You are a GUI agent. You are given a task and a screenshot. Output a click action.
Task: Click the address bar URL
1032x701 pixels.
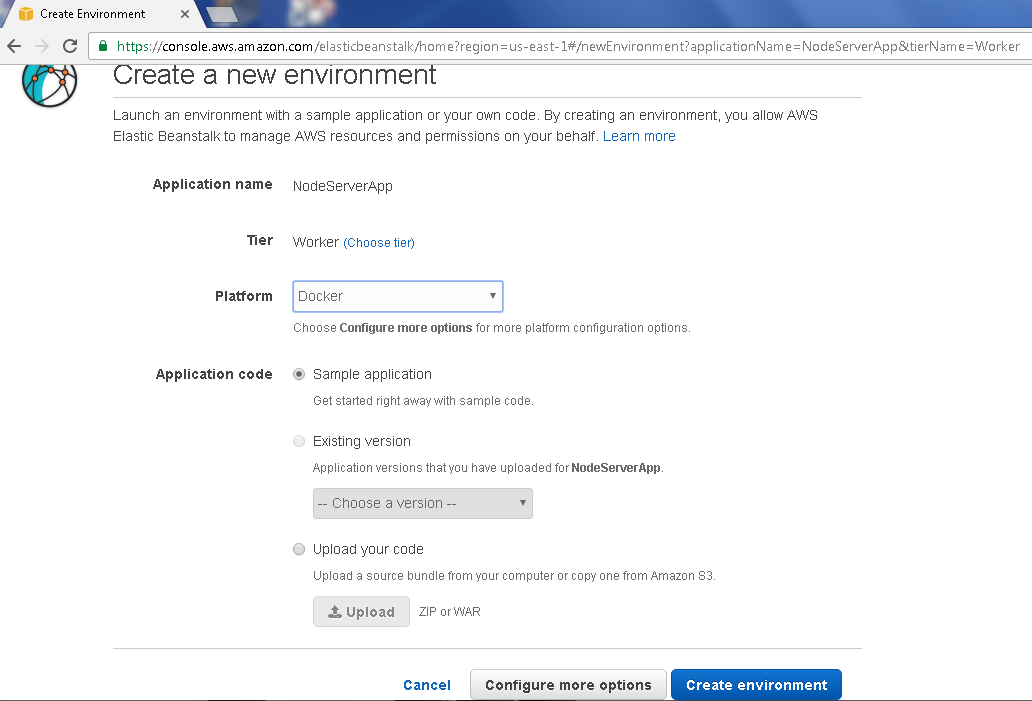pyautogui.click(x=567, y=46)
